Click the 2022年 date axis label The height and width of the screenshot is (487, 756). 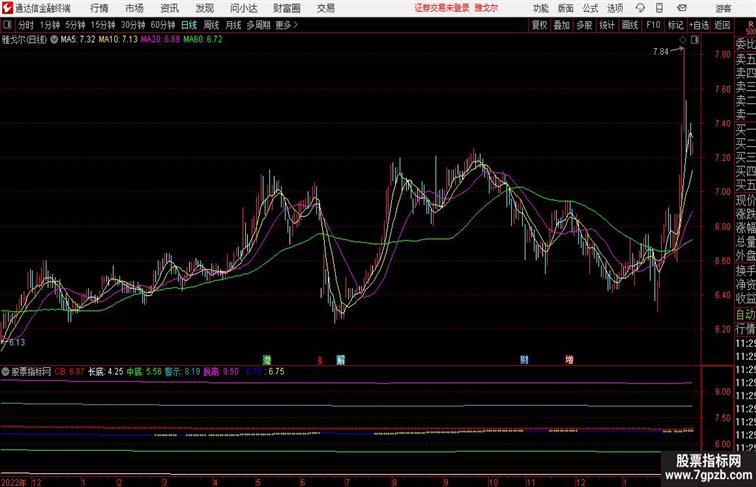[14, 482]
